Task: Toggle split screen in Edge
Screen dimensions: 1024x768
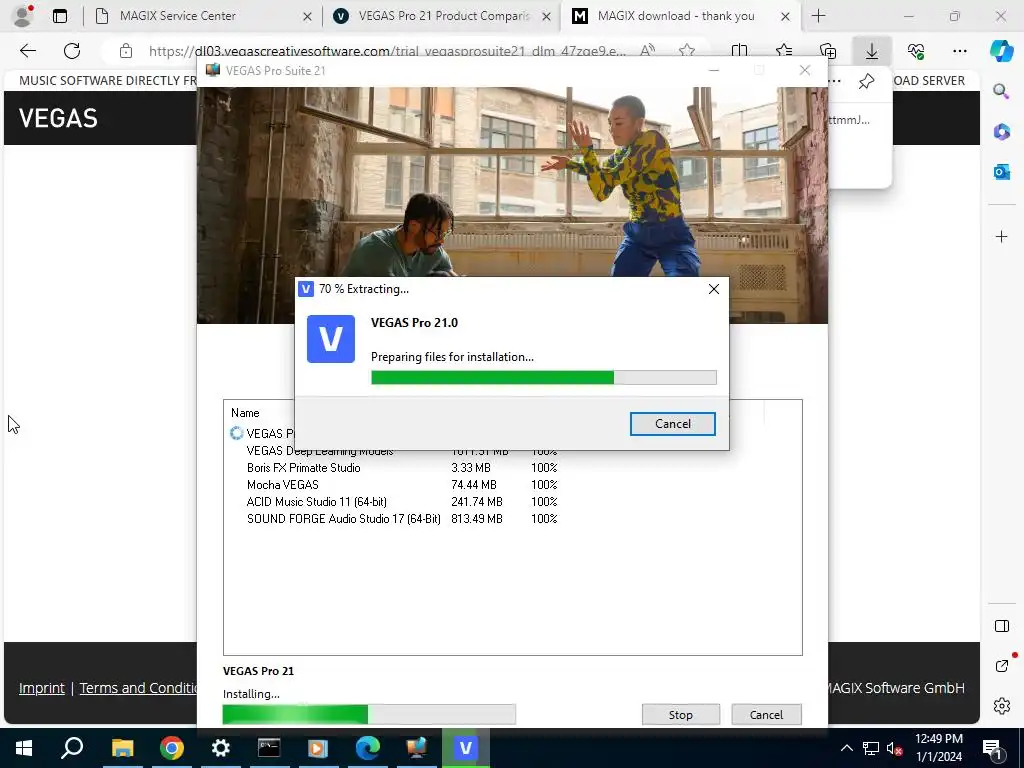Action: pos(739,51)
